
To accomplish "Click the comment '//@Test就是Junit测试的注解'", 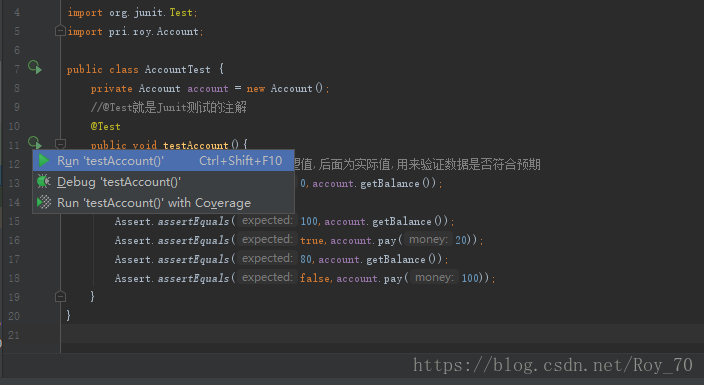I will pos(169,107).
